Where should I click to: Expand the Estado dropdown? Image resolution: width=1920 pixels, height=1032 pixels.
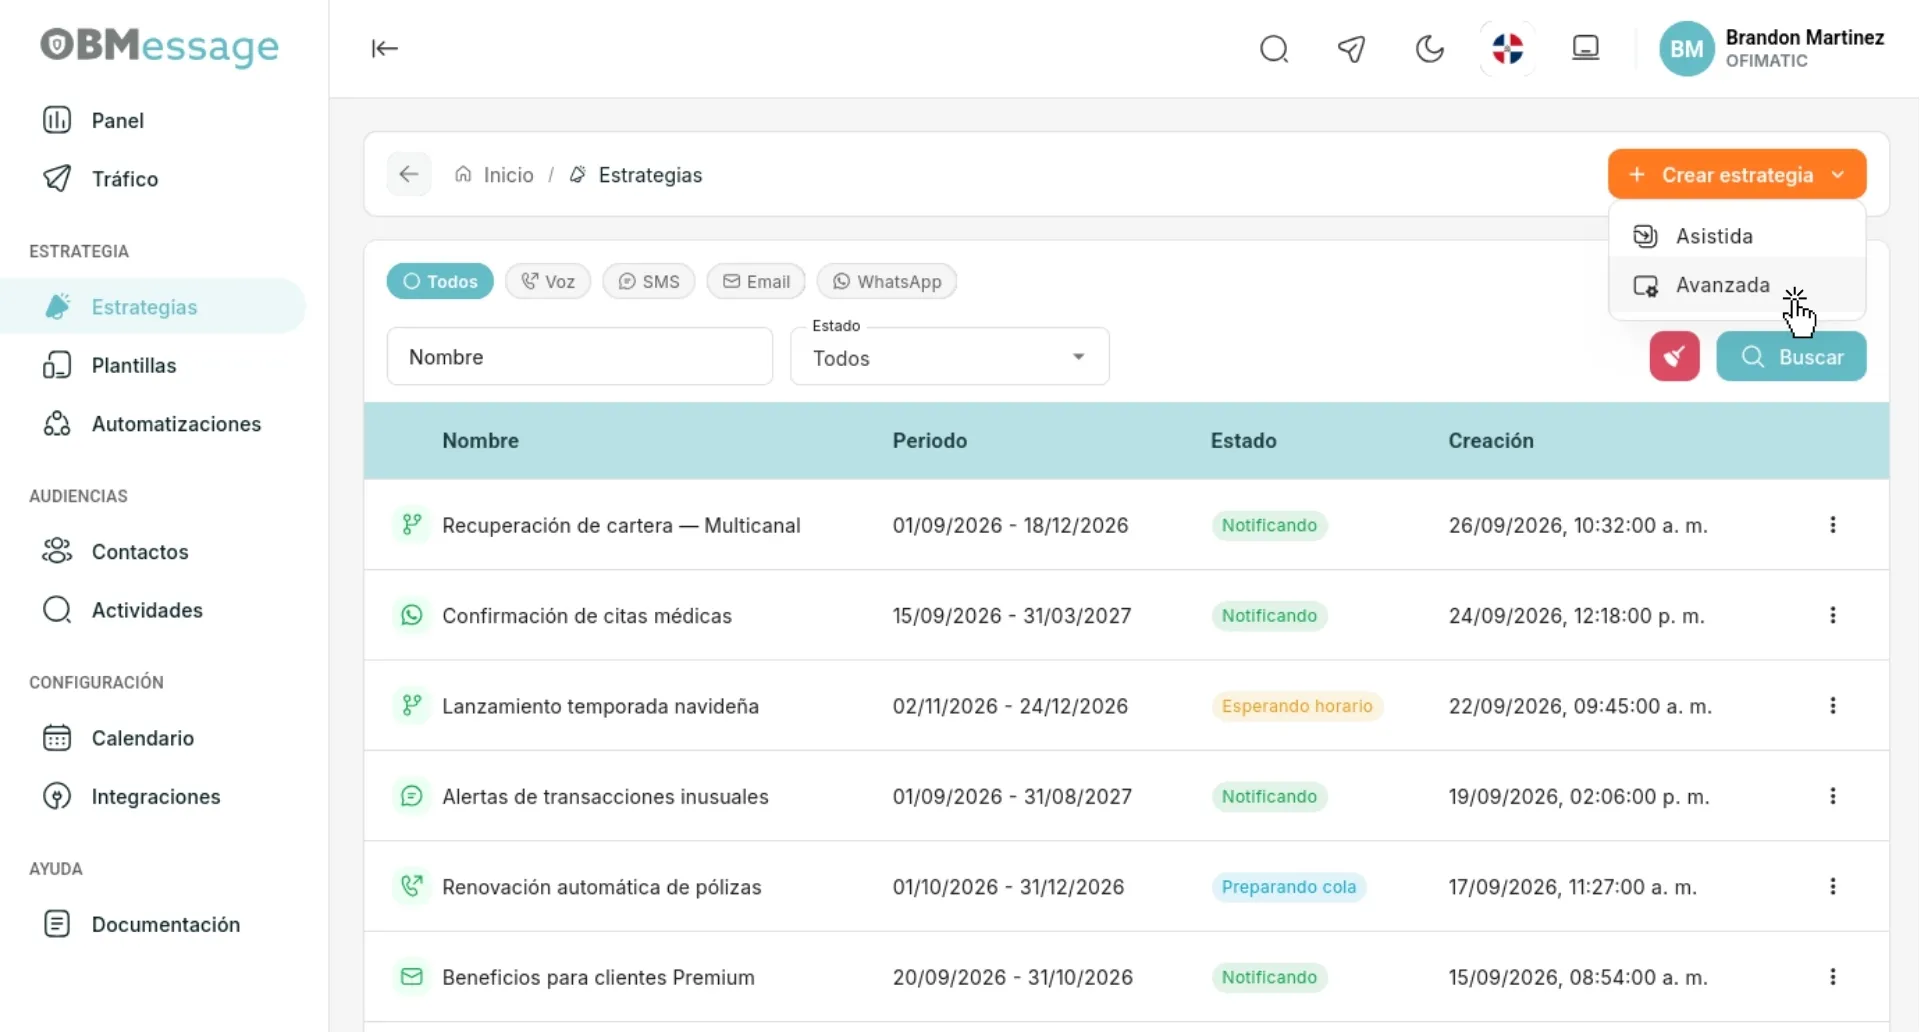pyautogui.click(x=950, y=357)
